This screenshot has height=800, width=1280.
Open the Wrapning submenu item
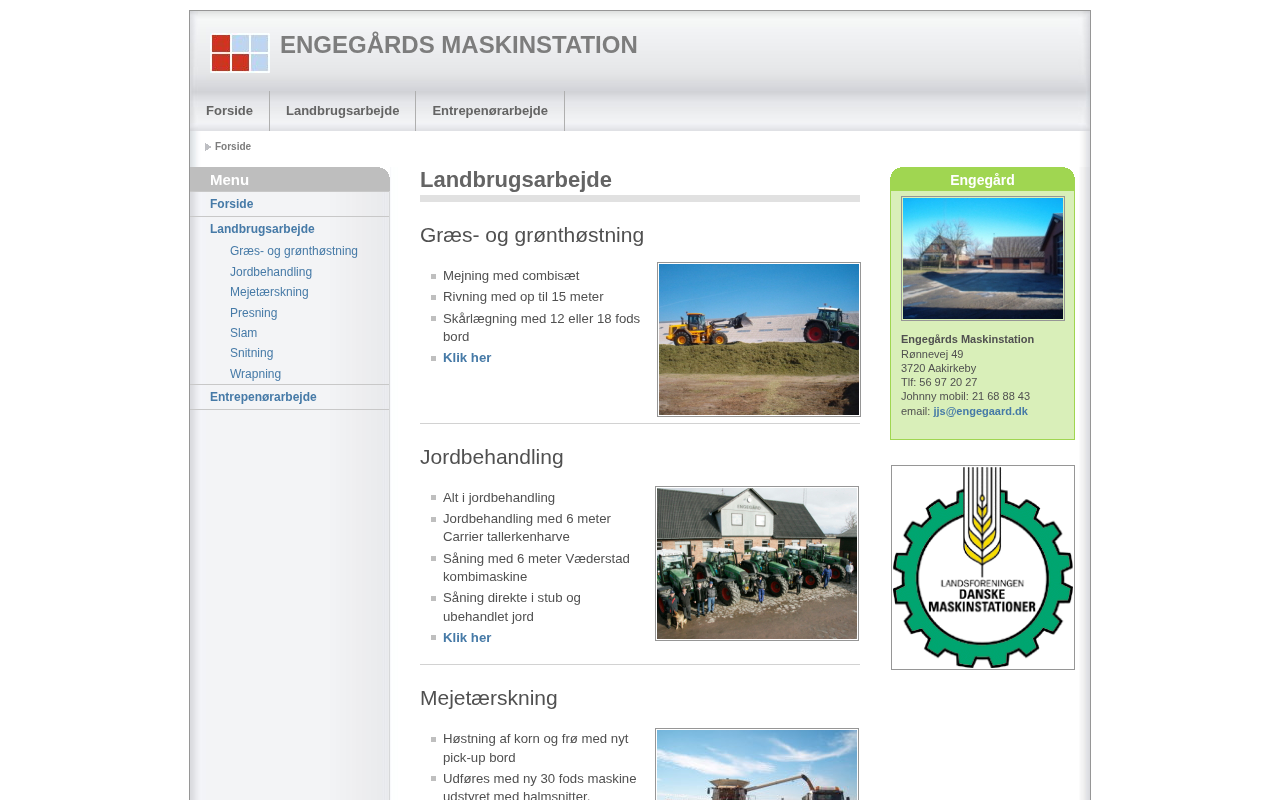click(255, 374)
